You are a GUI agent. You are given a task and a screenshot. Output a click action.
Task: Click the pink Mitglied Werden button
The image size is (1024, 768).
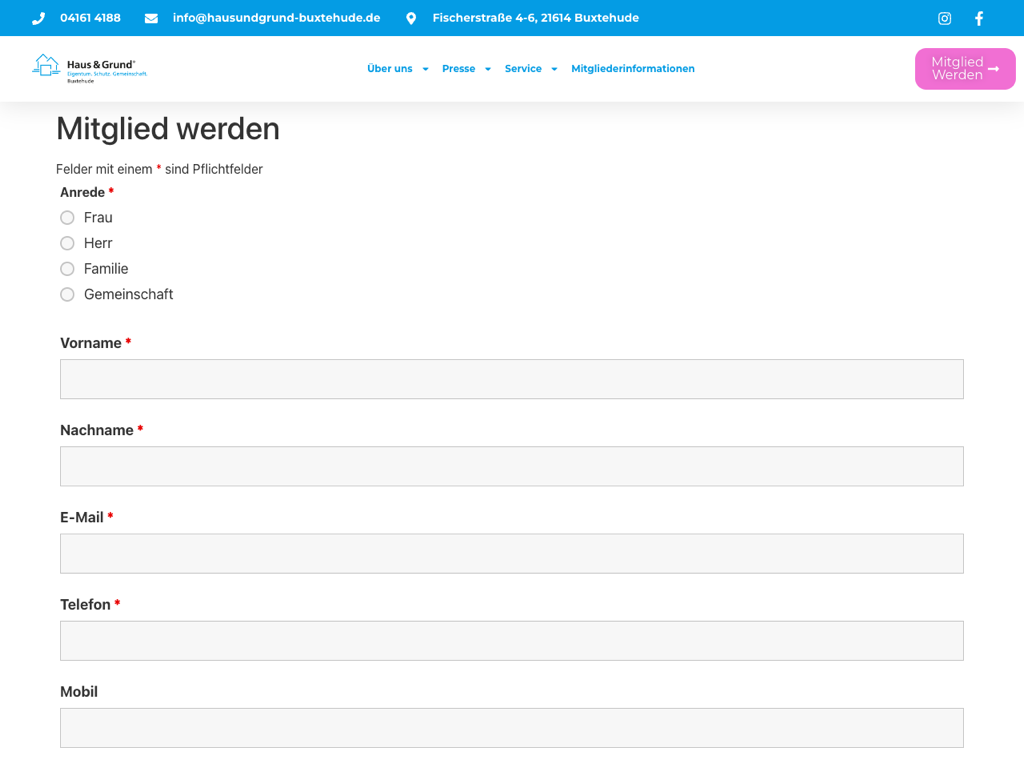pyautogui.click(x=965, y=69)
